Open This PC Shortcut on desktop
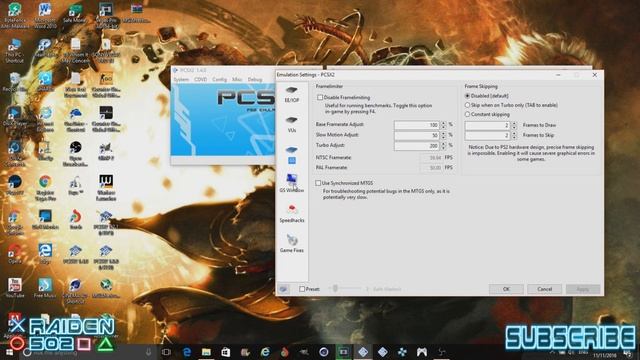 pyautogui.click(x=15, y=51)
